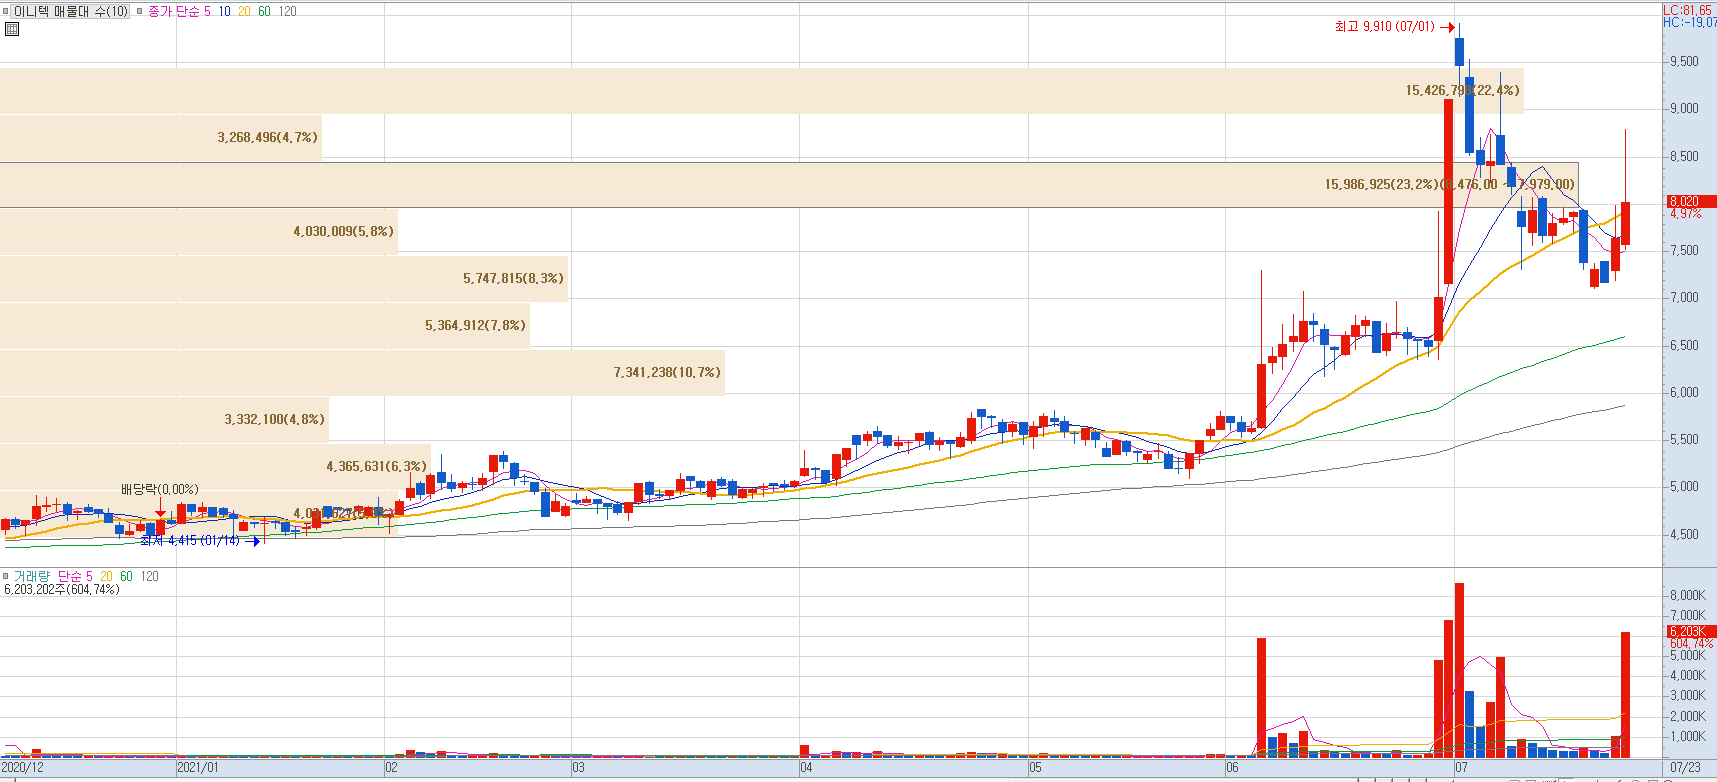Toggle the 이니텍 매물대 indicator checkbox
The height and width of the screenshot is (782, 1717).
6,11
